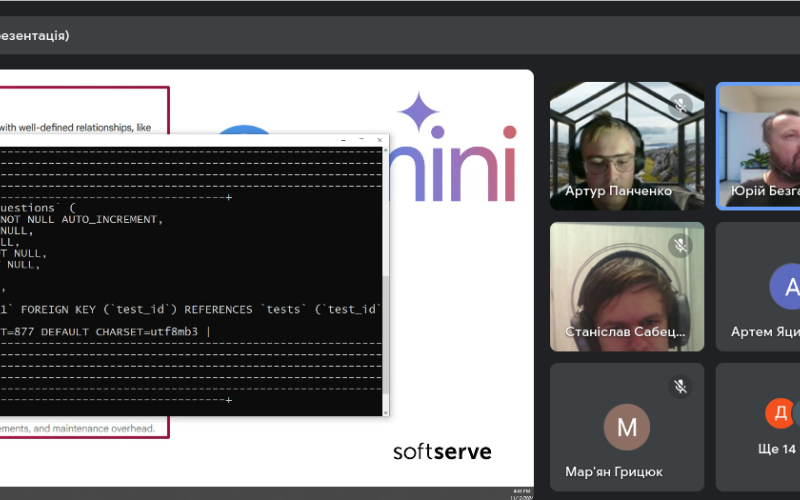800x500 pixels.
Task: Click the Gemini star logo on slide
Action: (419, 112)
